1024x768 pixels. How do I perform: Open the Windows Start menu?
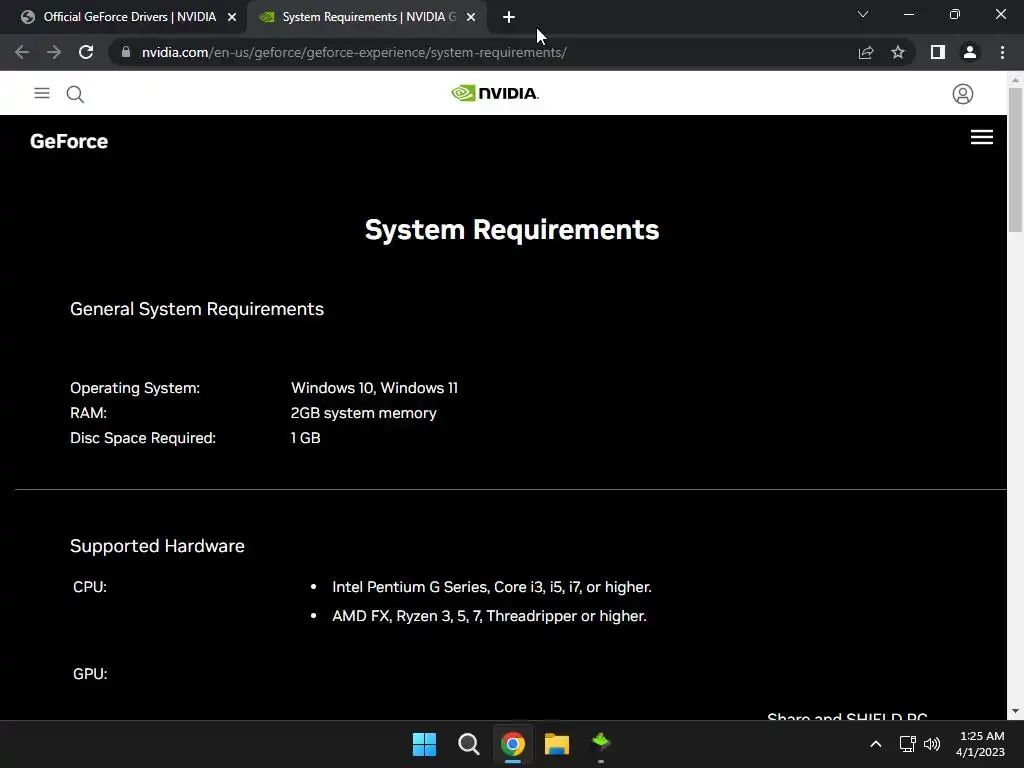click(x=424, y=744)
